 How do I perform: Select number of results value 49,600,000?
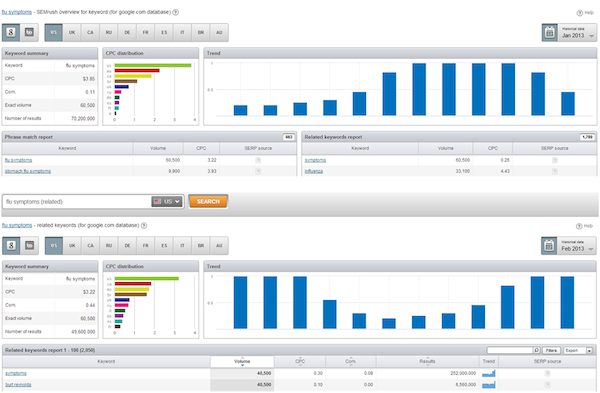83,332
